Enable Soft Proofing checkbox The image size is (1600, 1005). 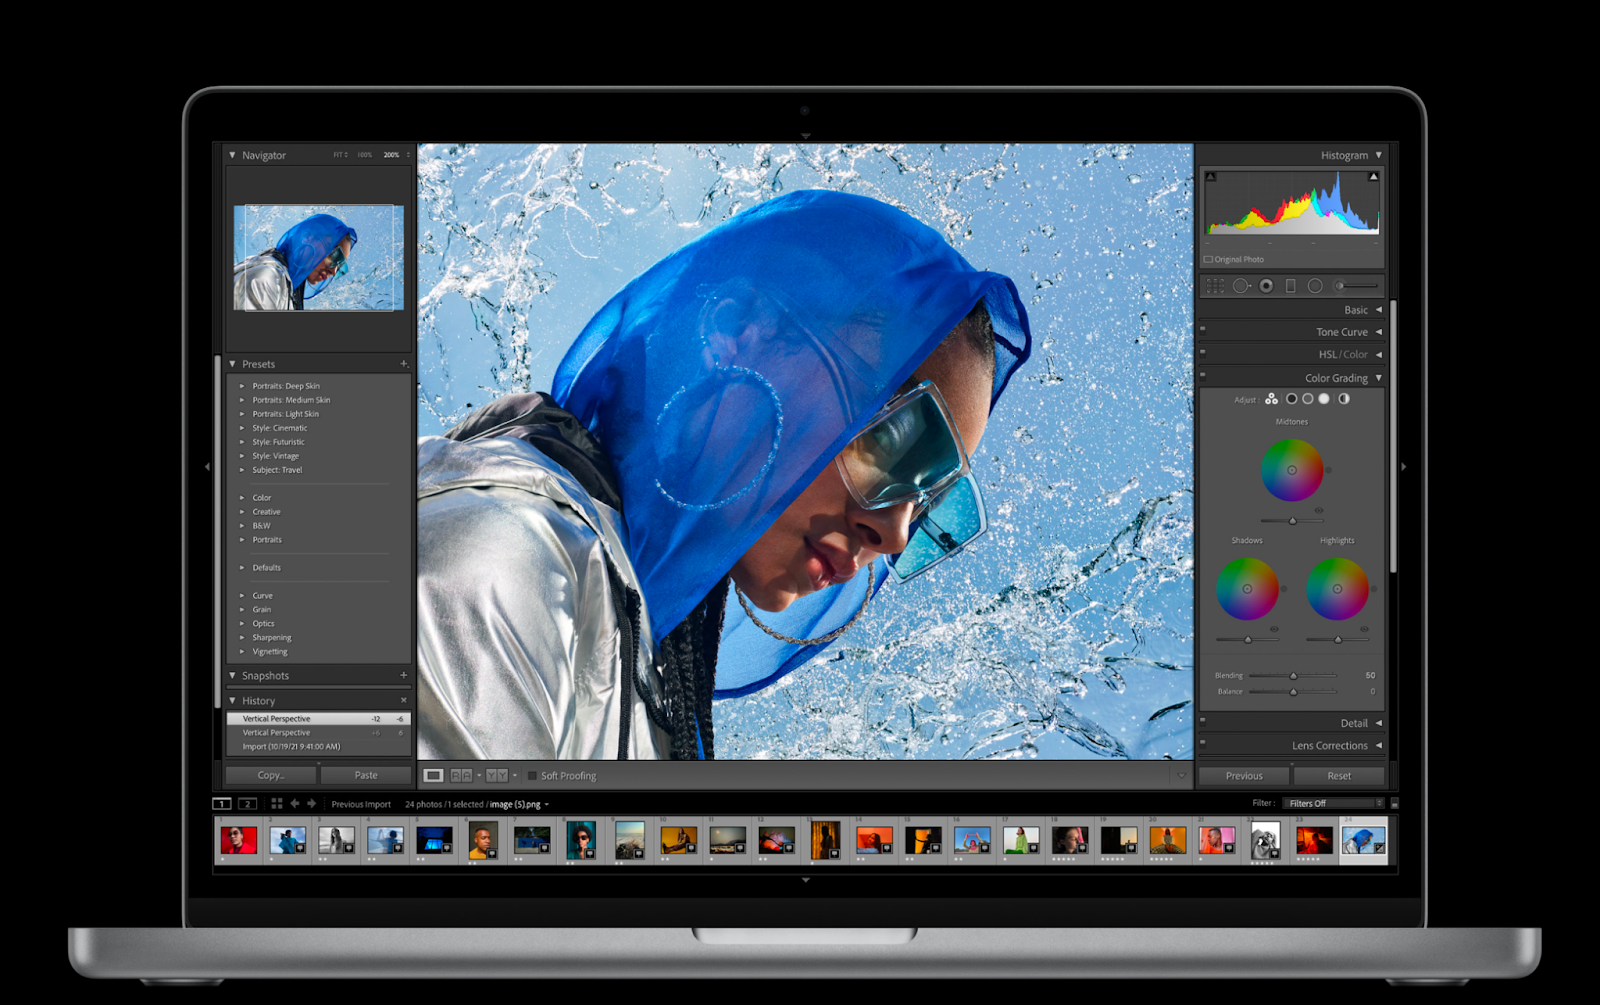[x=532, y=775]
